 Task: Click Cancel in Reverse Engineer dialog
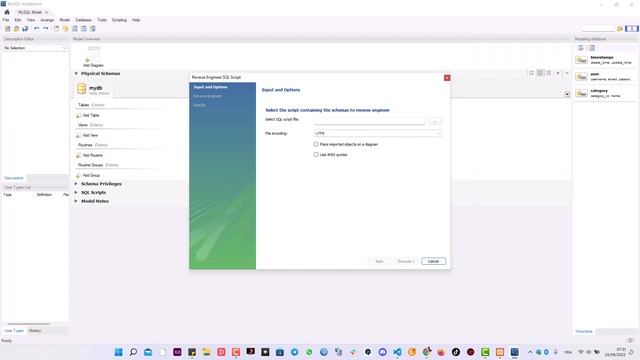(433, 261)
